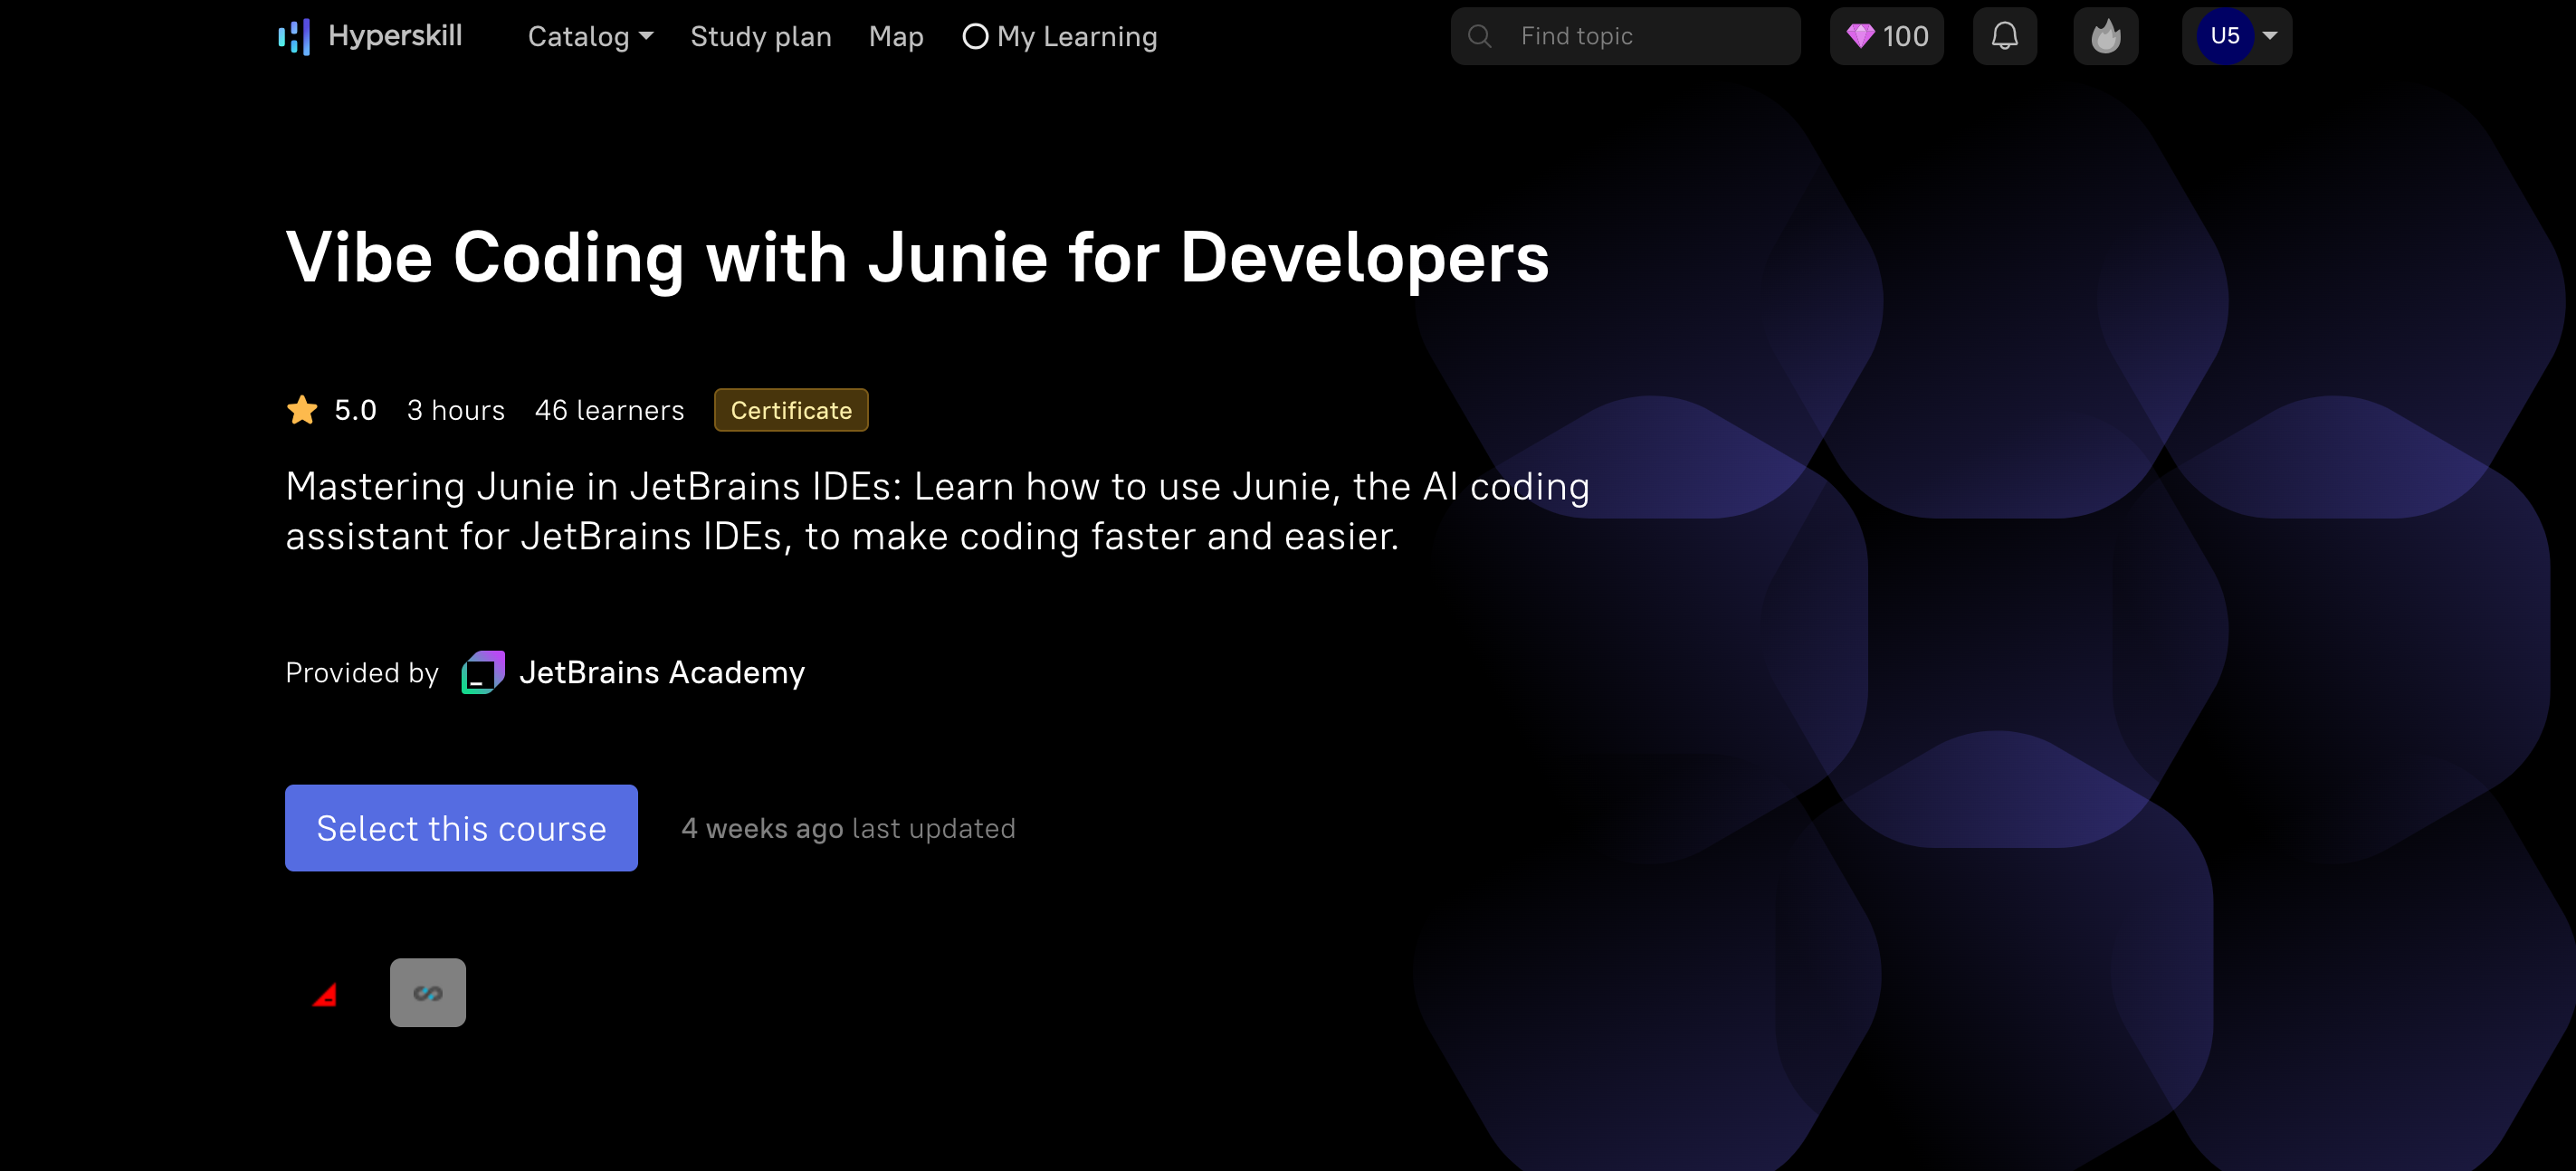This screenshot has height=1171, width=2576.
Task: Click the red triangle share icon
Action: [x=325, y=994]
